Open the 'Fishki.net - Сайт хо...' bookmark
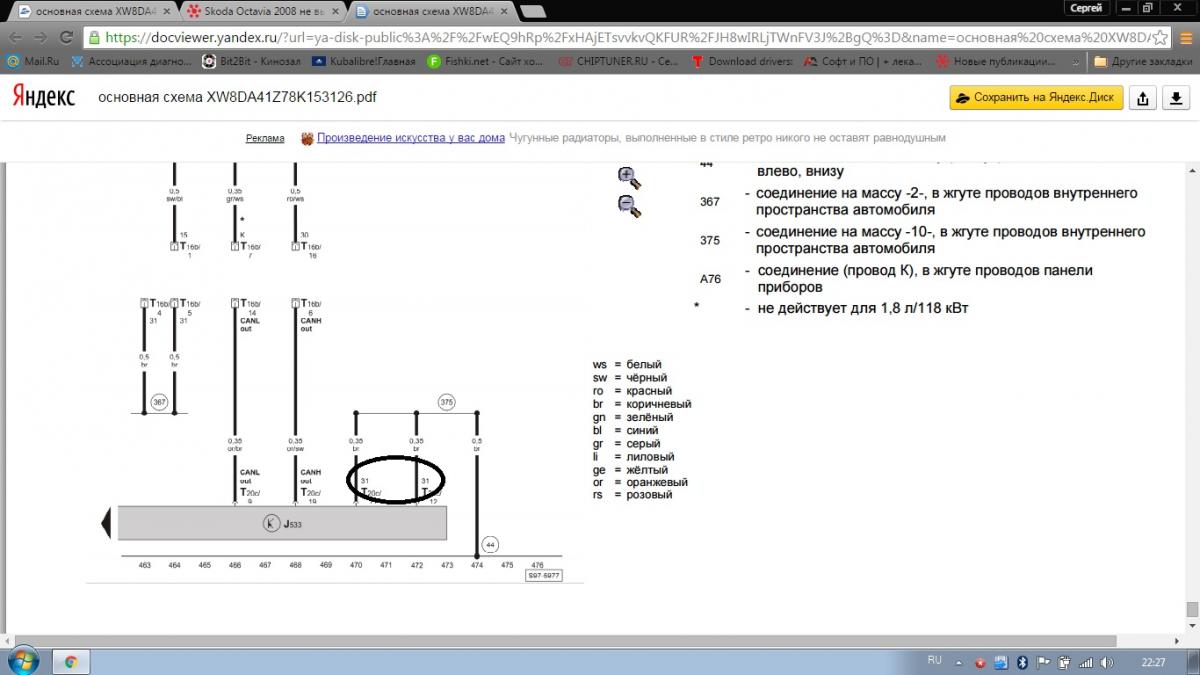This screenshot has width=1200, height=675. [484, 61]
